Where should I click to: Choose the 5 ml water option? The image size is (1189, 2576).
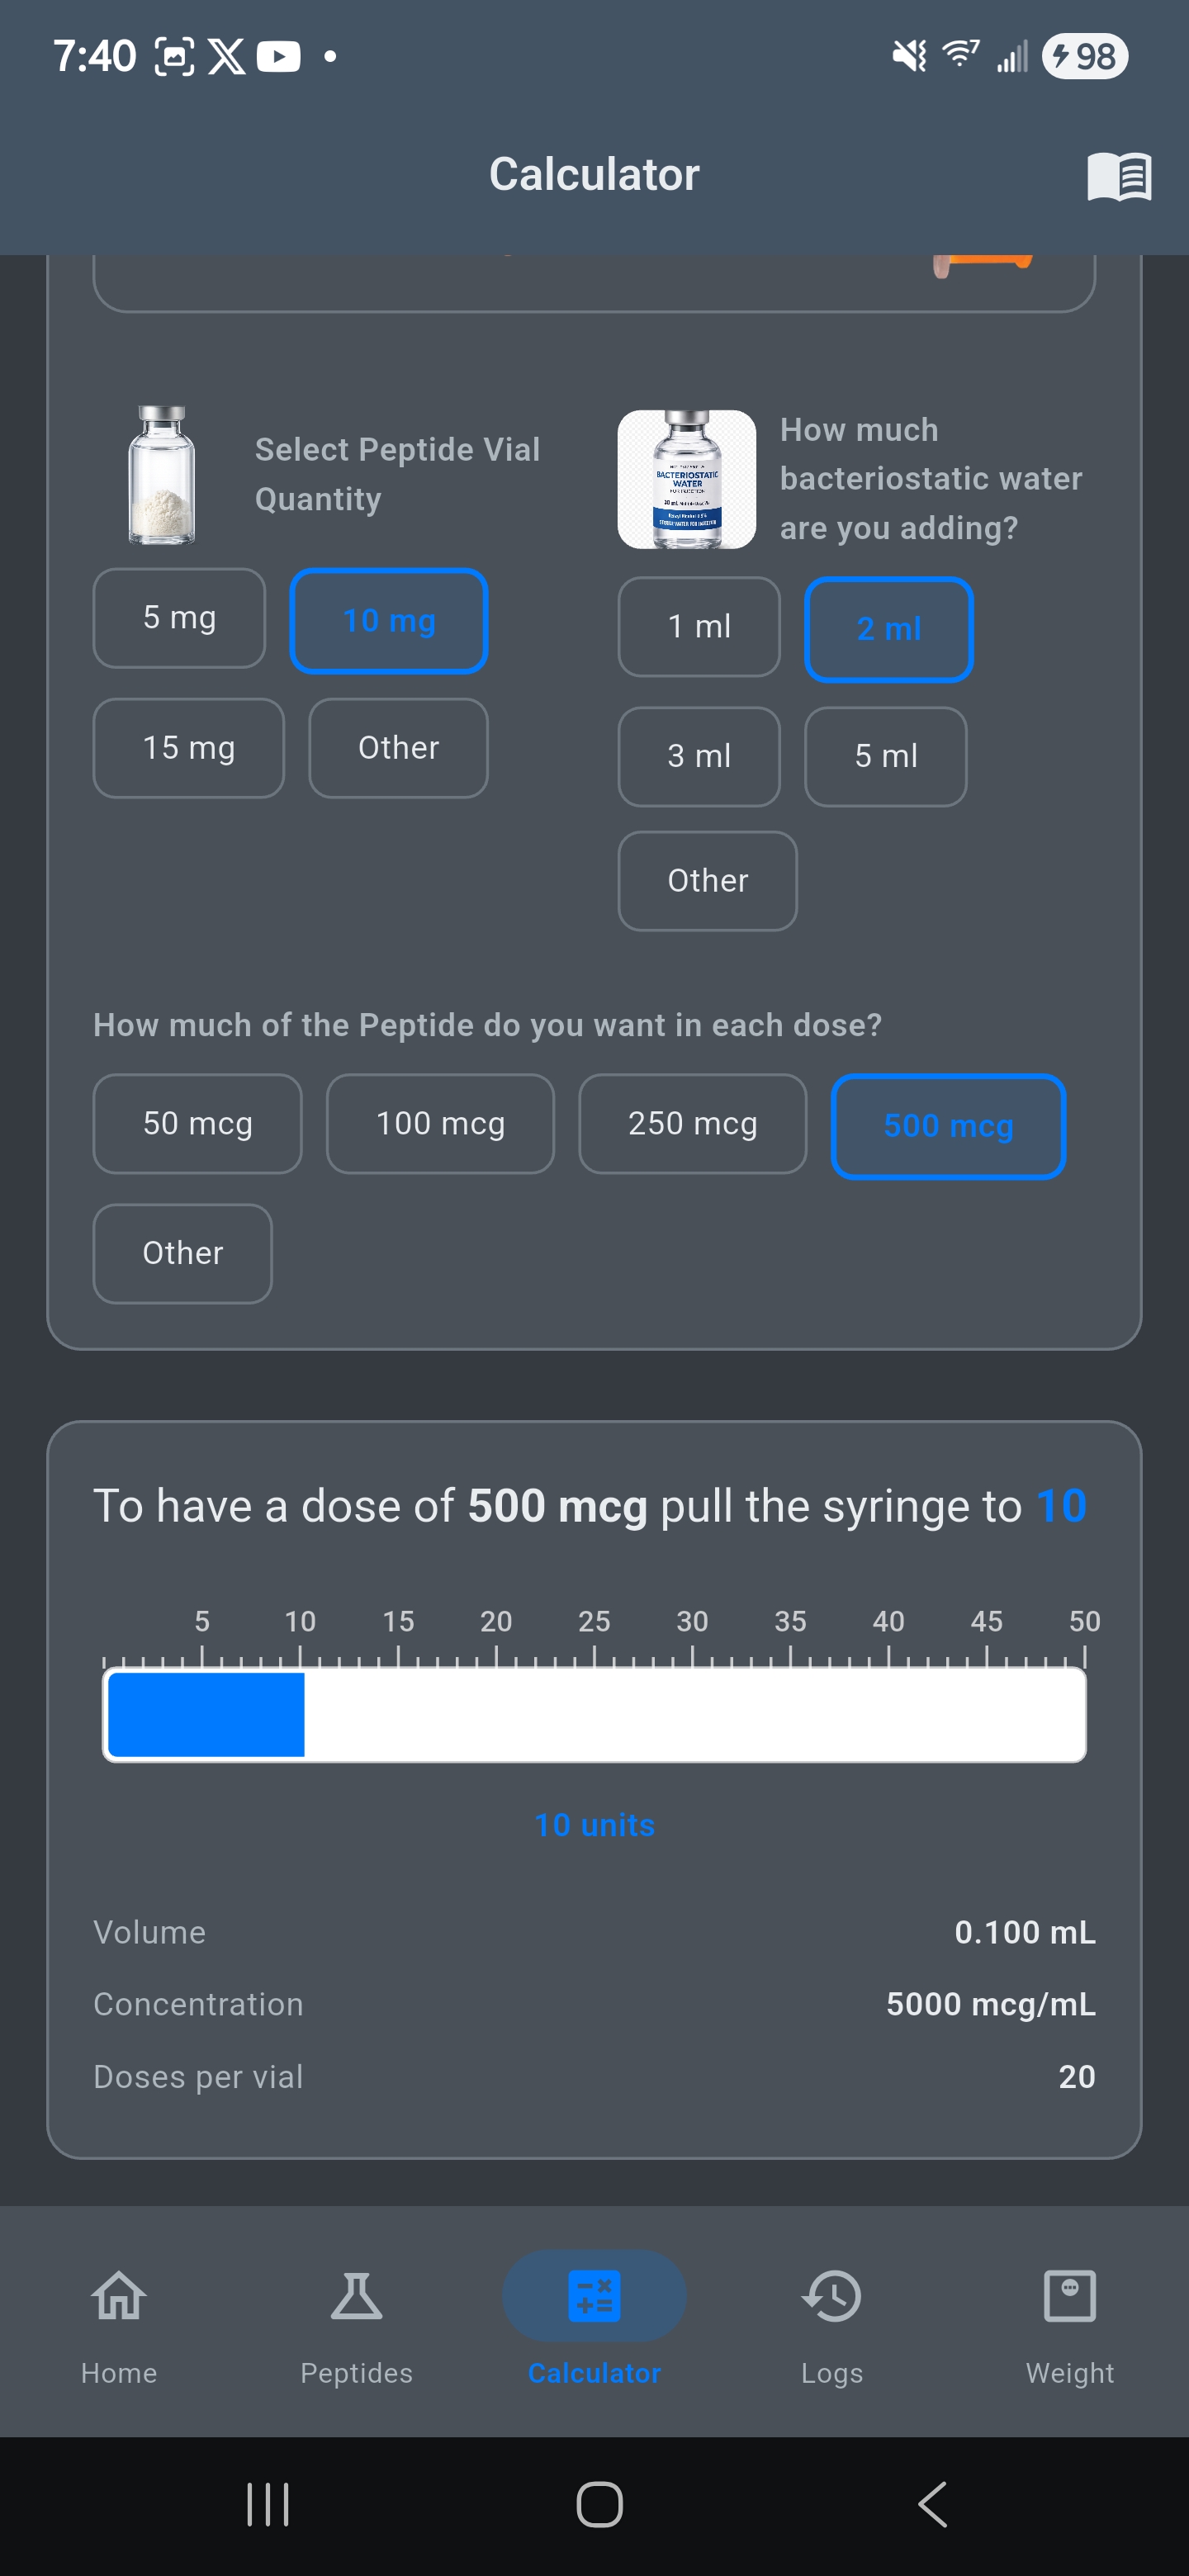[885, 757]
